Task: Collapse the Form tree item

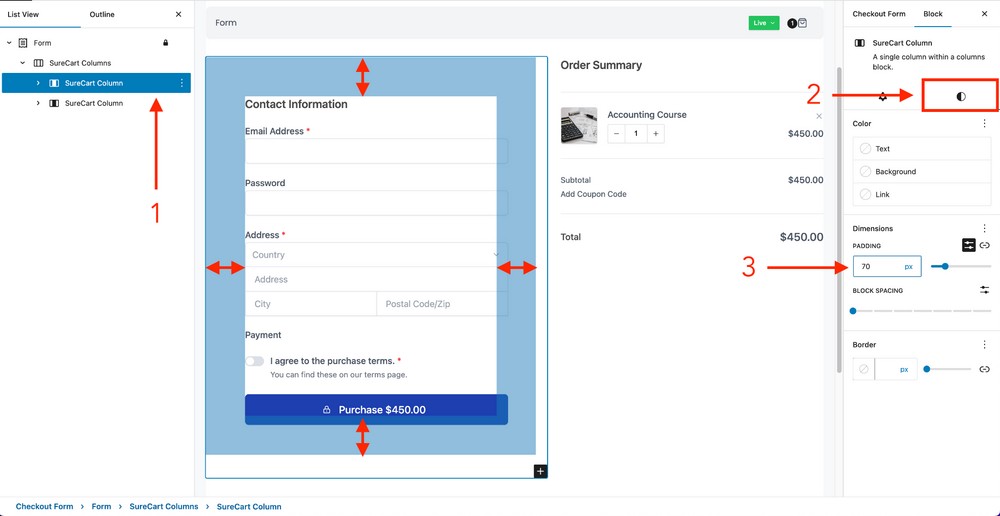Action: 9,43
